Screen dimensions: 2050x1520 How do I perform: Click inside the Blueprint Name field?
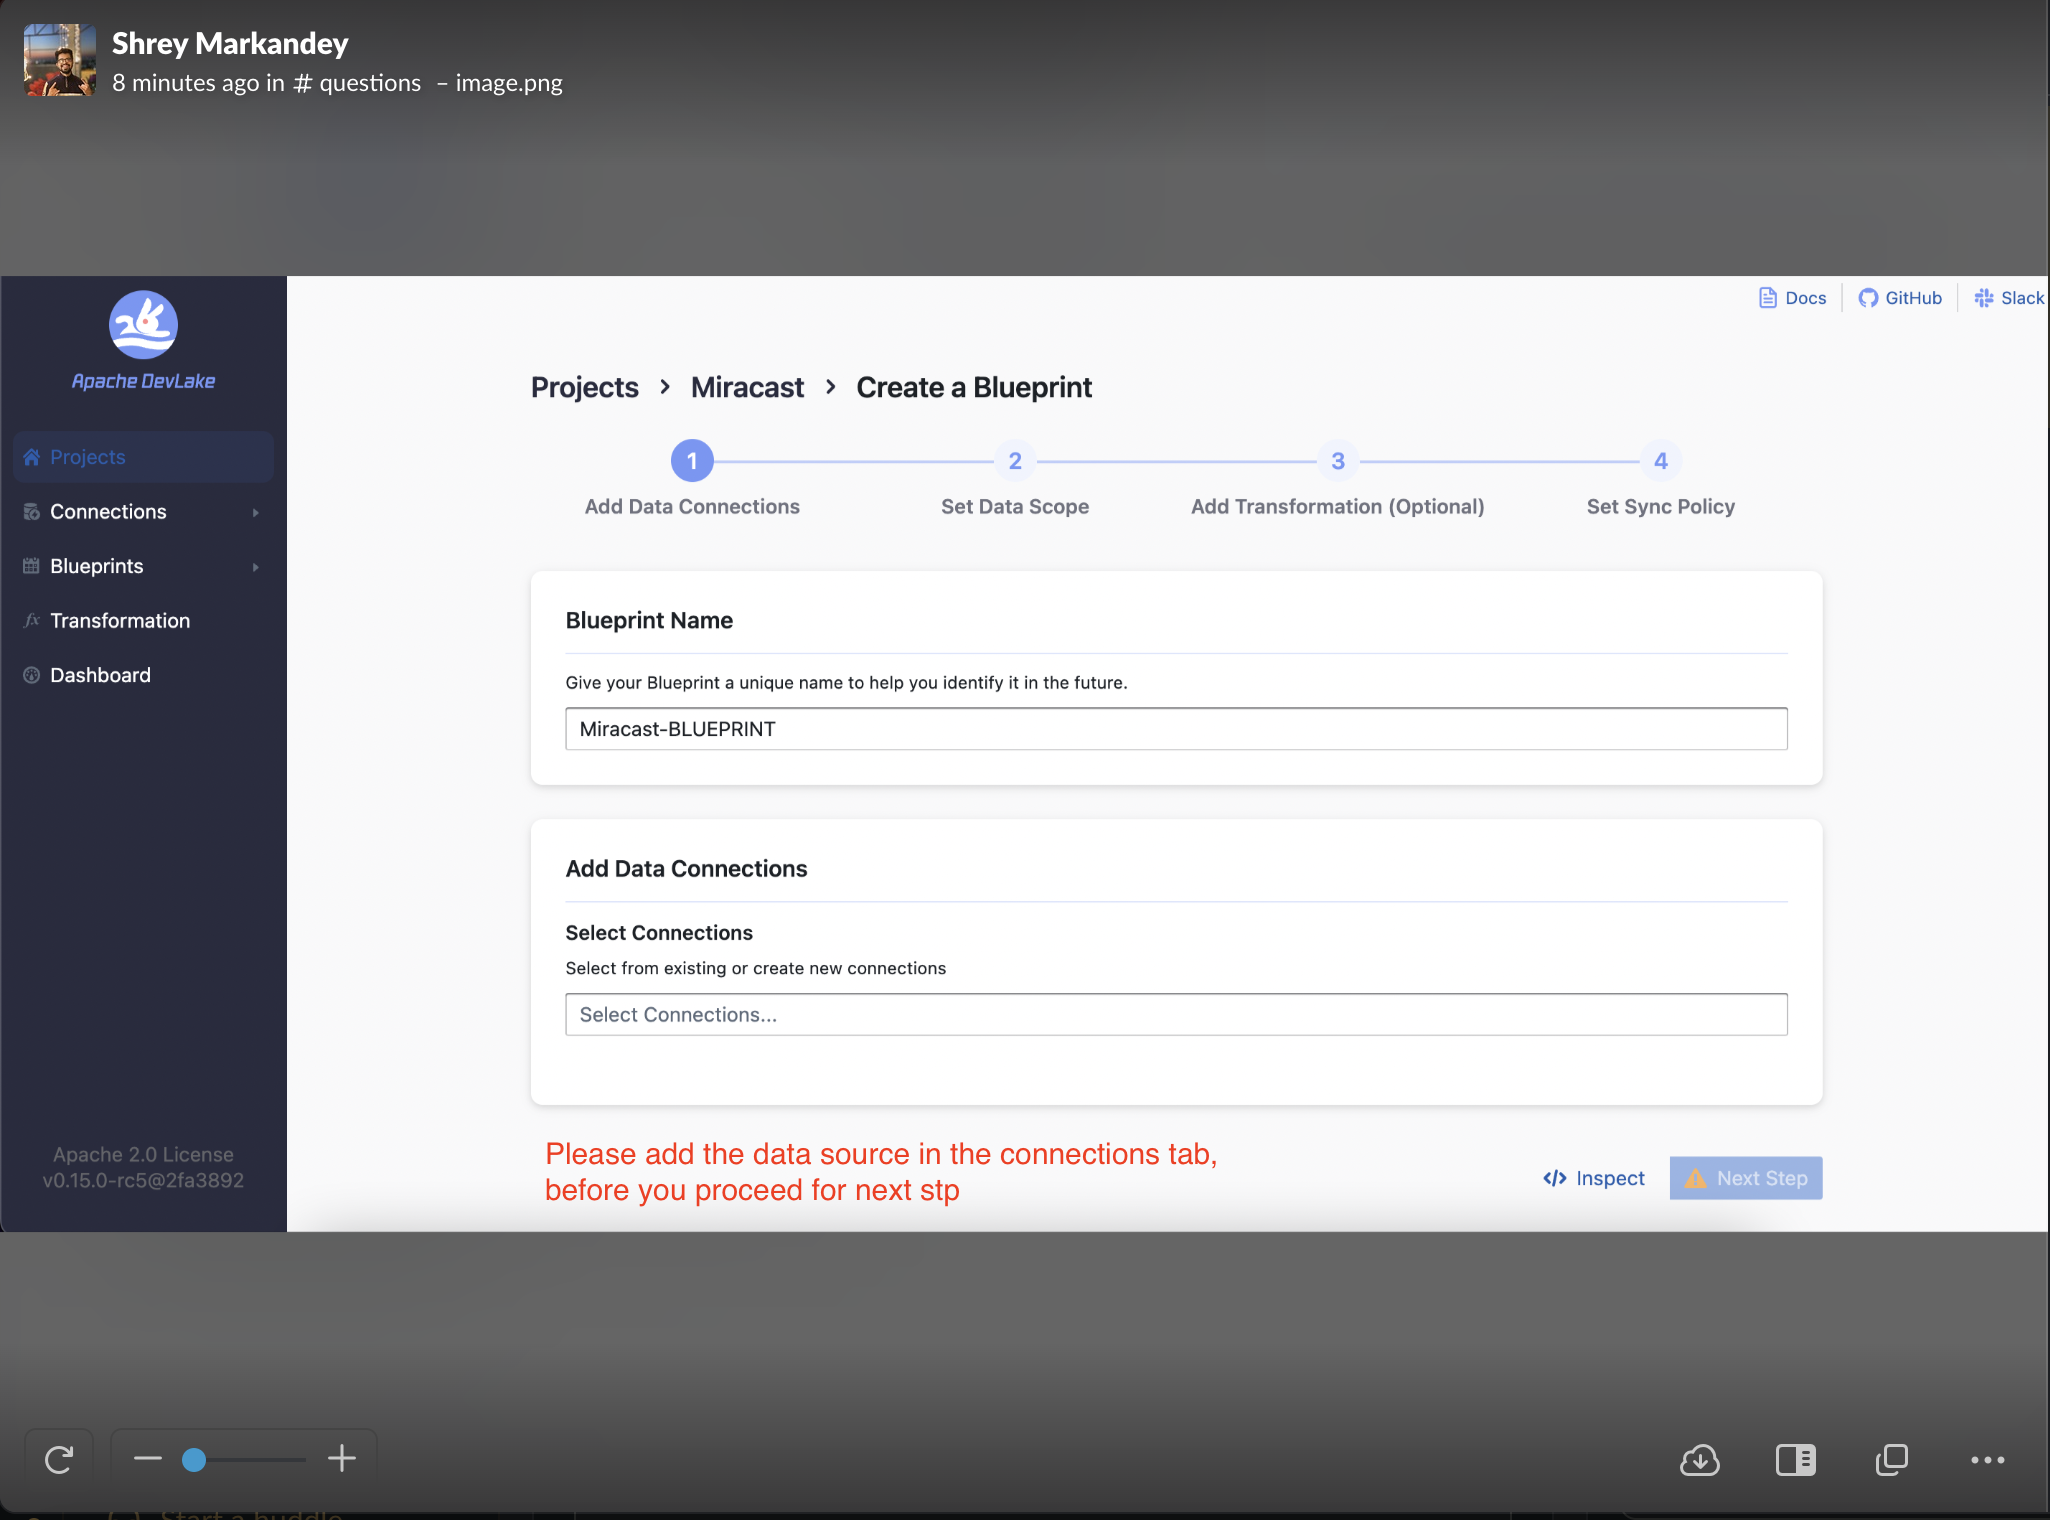point(1175,729)
